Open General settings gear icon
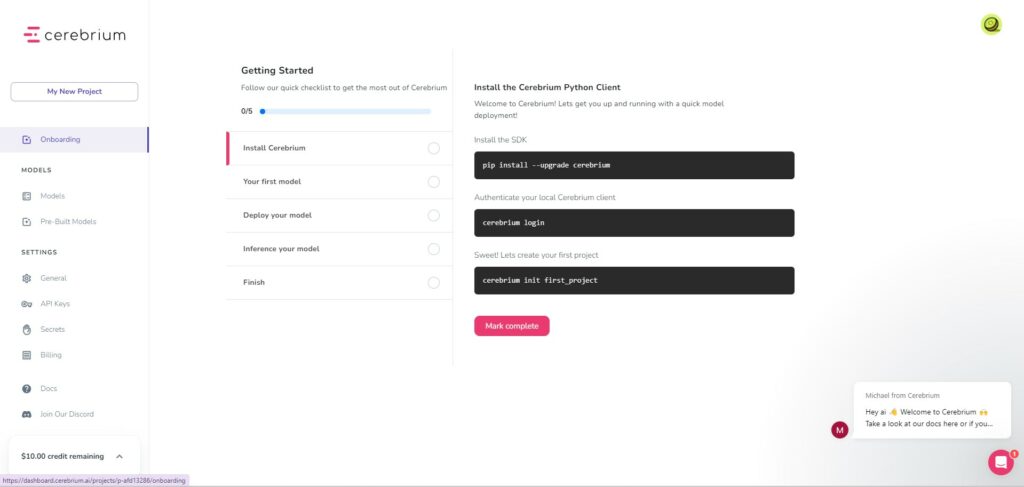This screenshot has width=1024, height=487. pyautogui.click(x=27, y=278)
